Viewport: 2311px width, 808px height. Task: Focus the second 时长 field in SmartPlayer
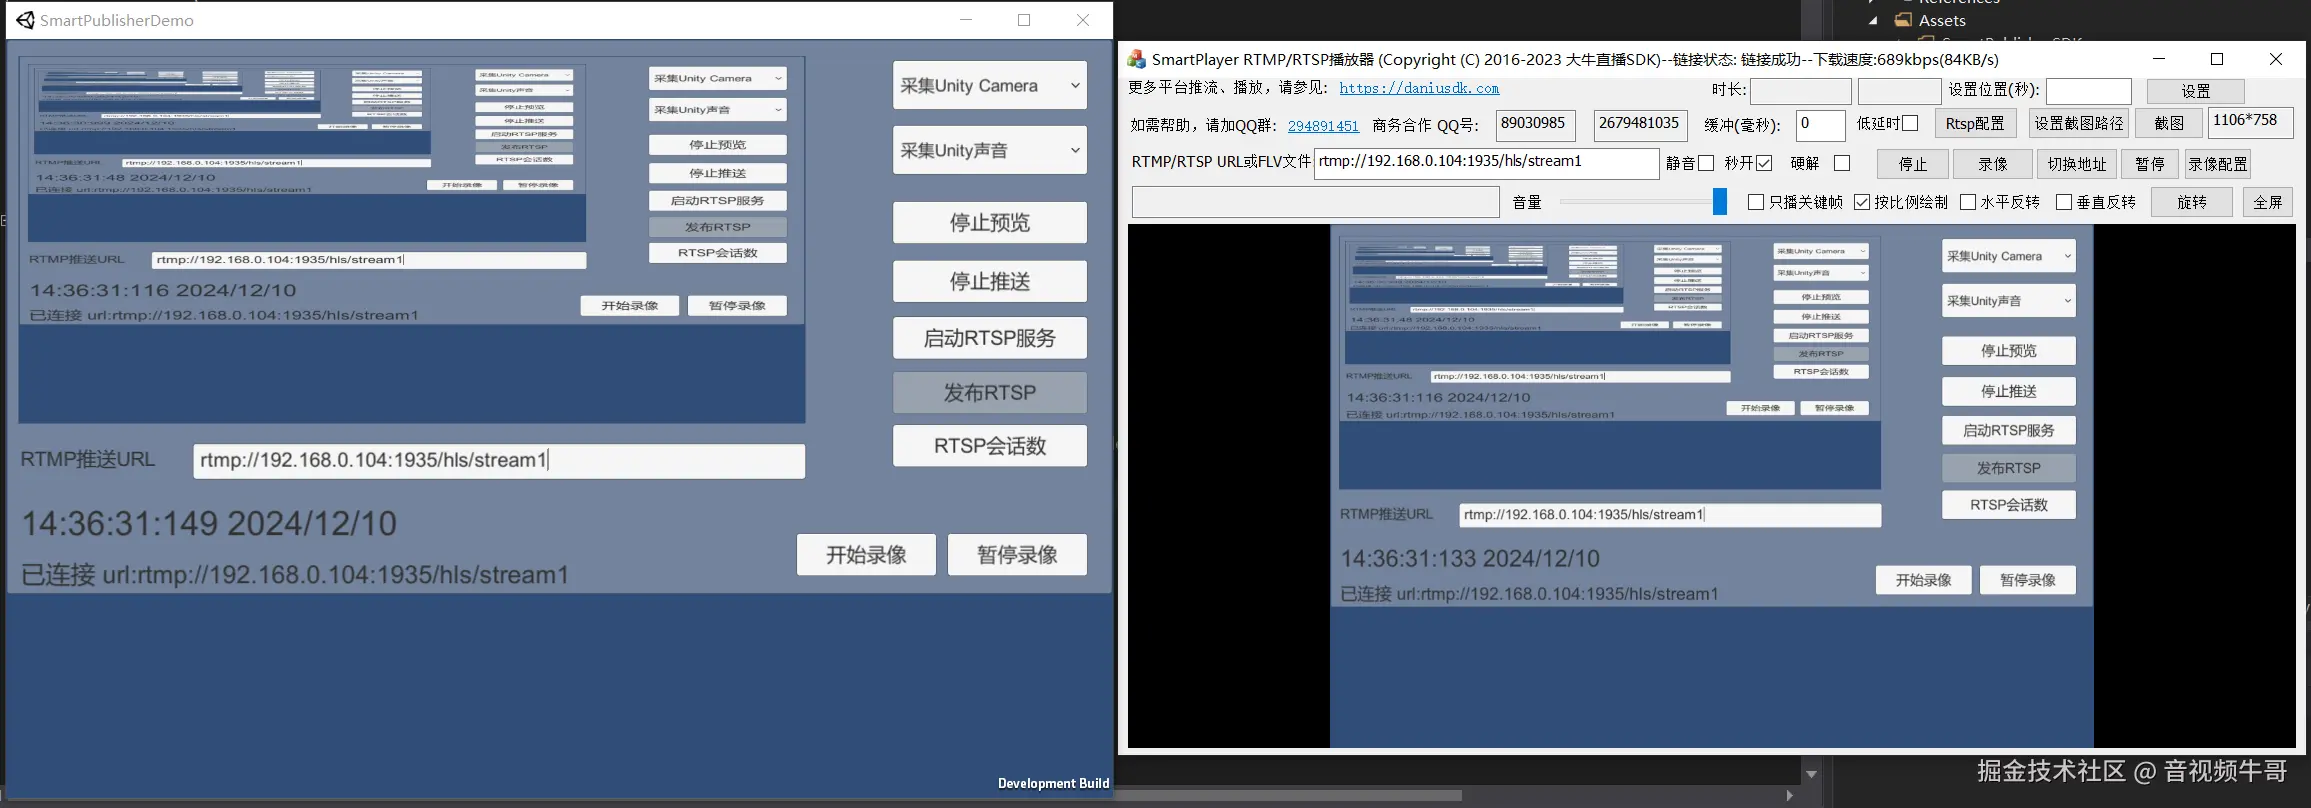click(1899, 92)
